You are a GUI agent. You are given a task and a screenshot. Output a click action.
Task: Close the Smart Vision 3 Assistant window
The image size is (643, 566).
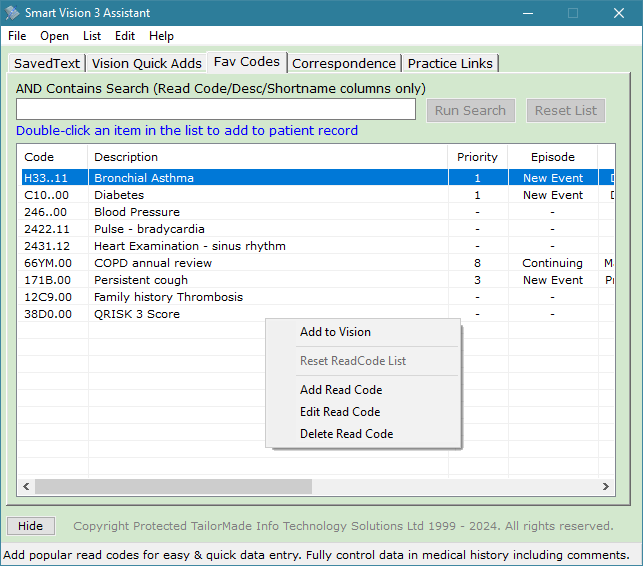[619, 13]
